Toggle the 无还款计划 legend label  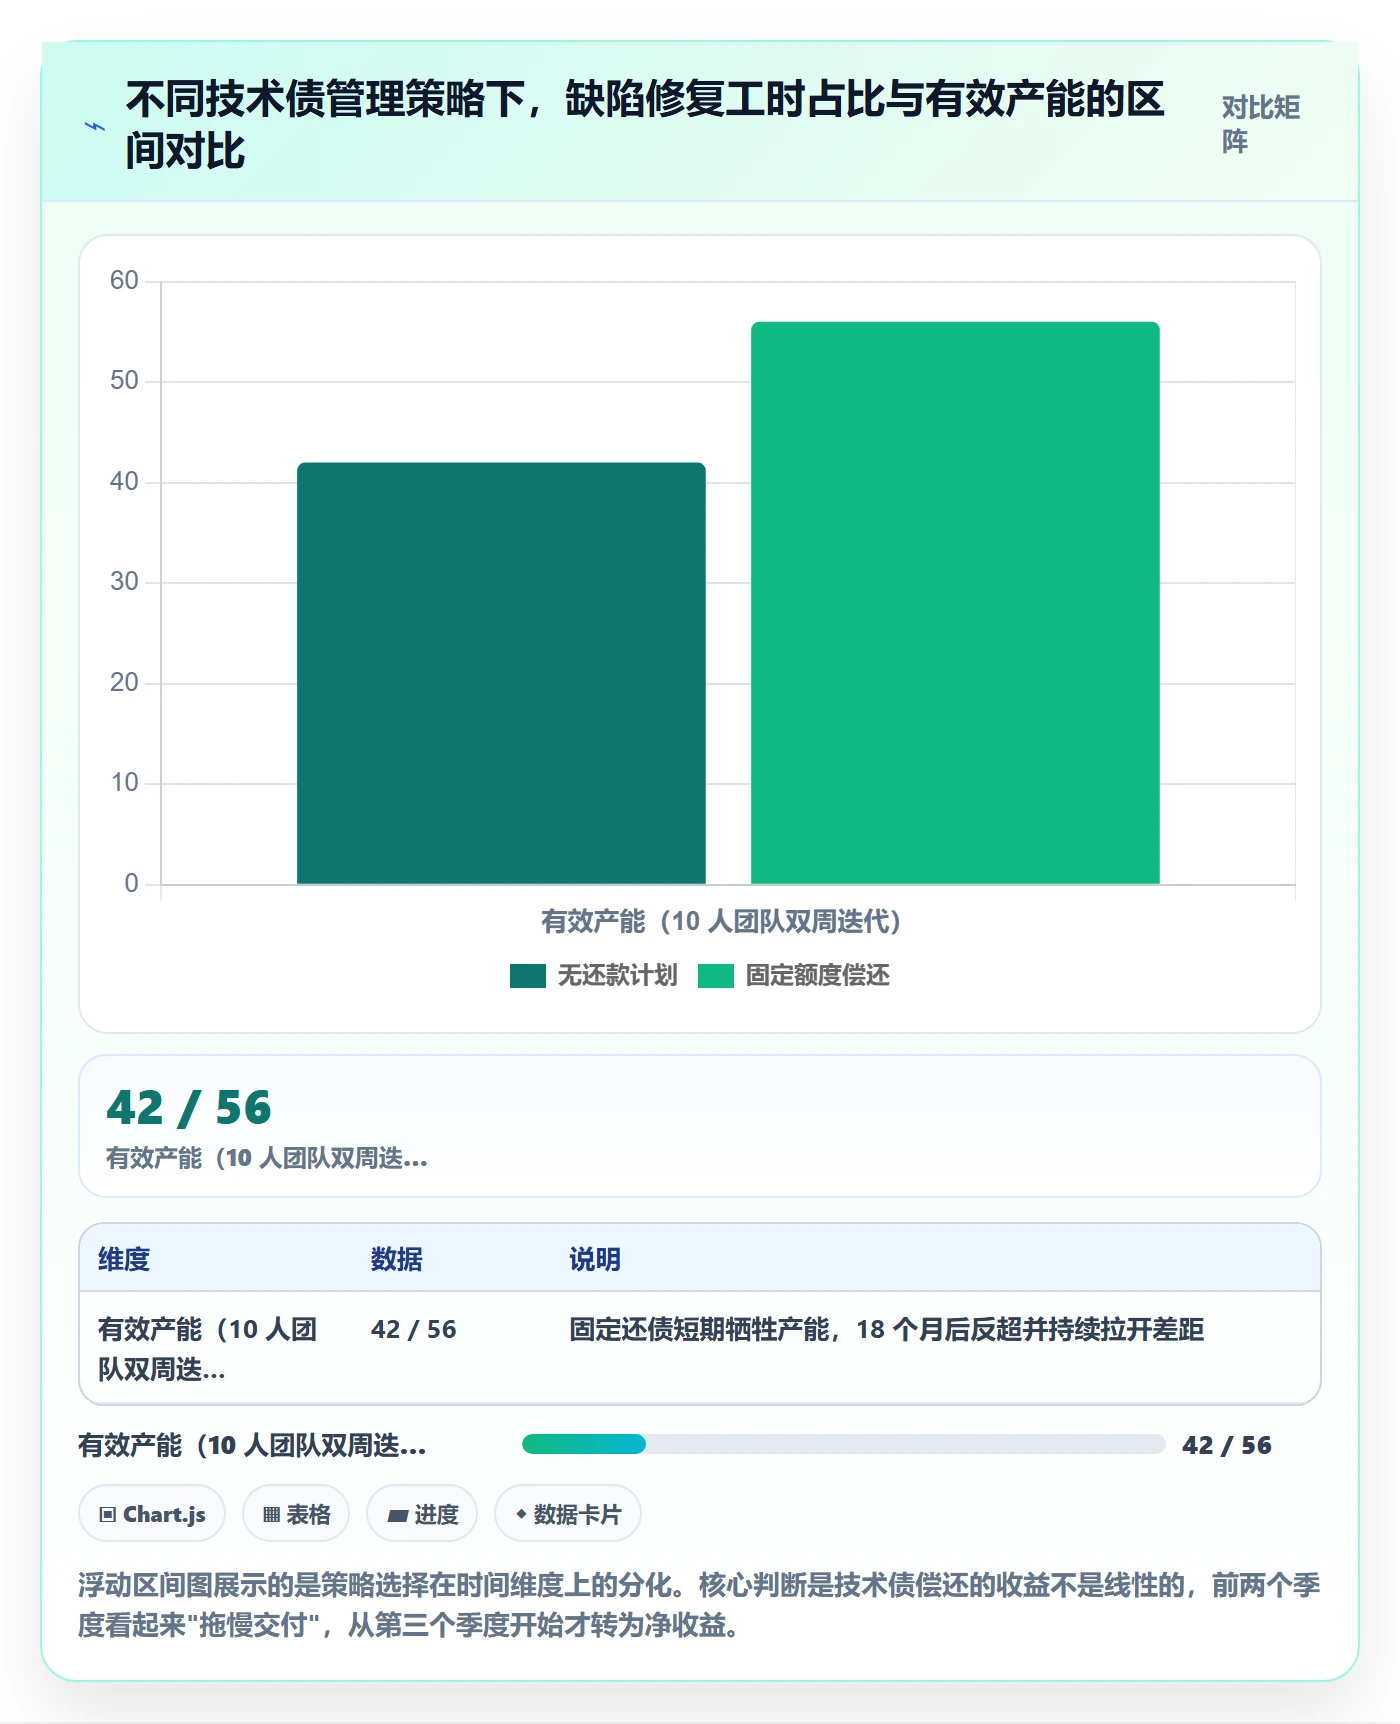pos(617,976)
